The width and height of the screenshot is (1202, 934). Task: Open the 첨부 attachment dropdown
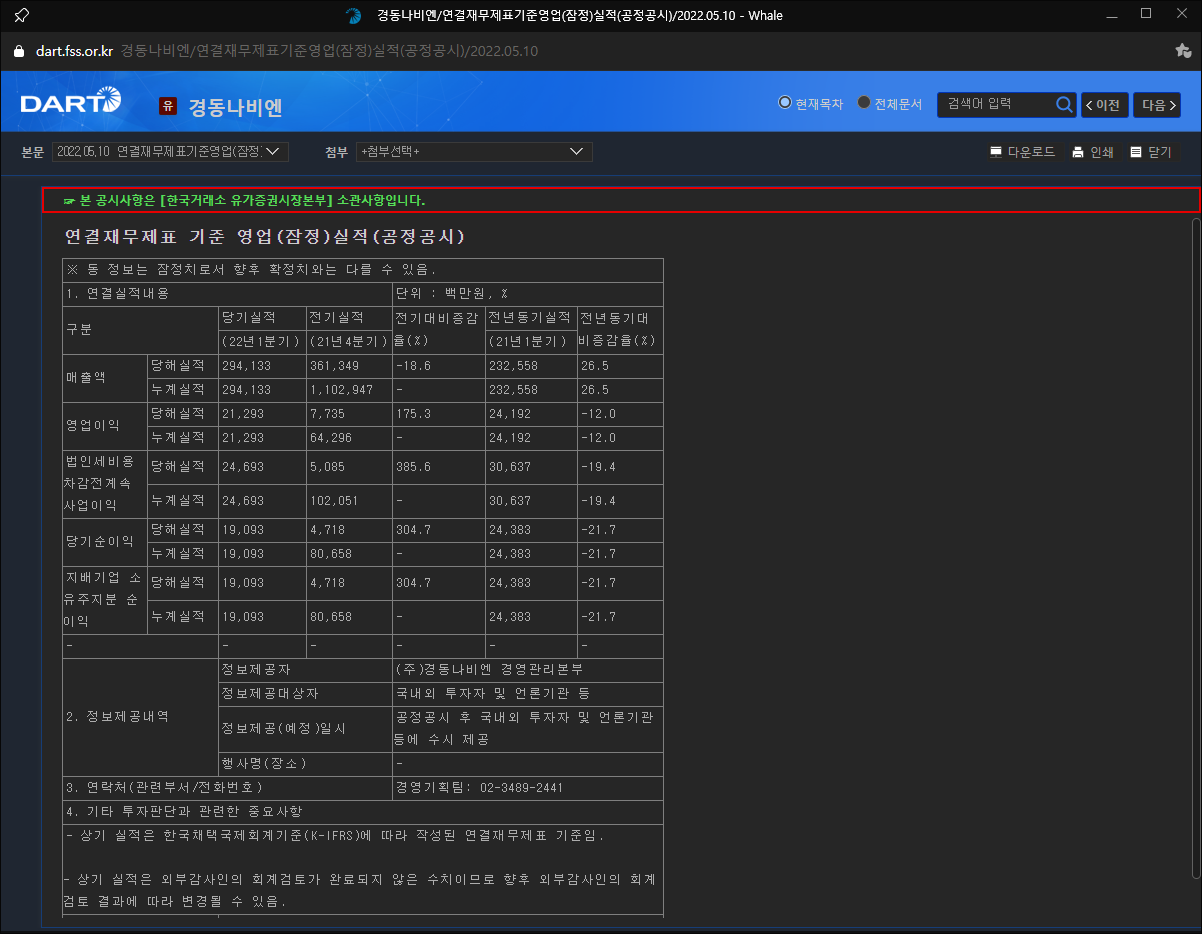[475, 152]
